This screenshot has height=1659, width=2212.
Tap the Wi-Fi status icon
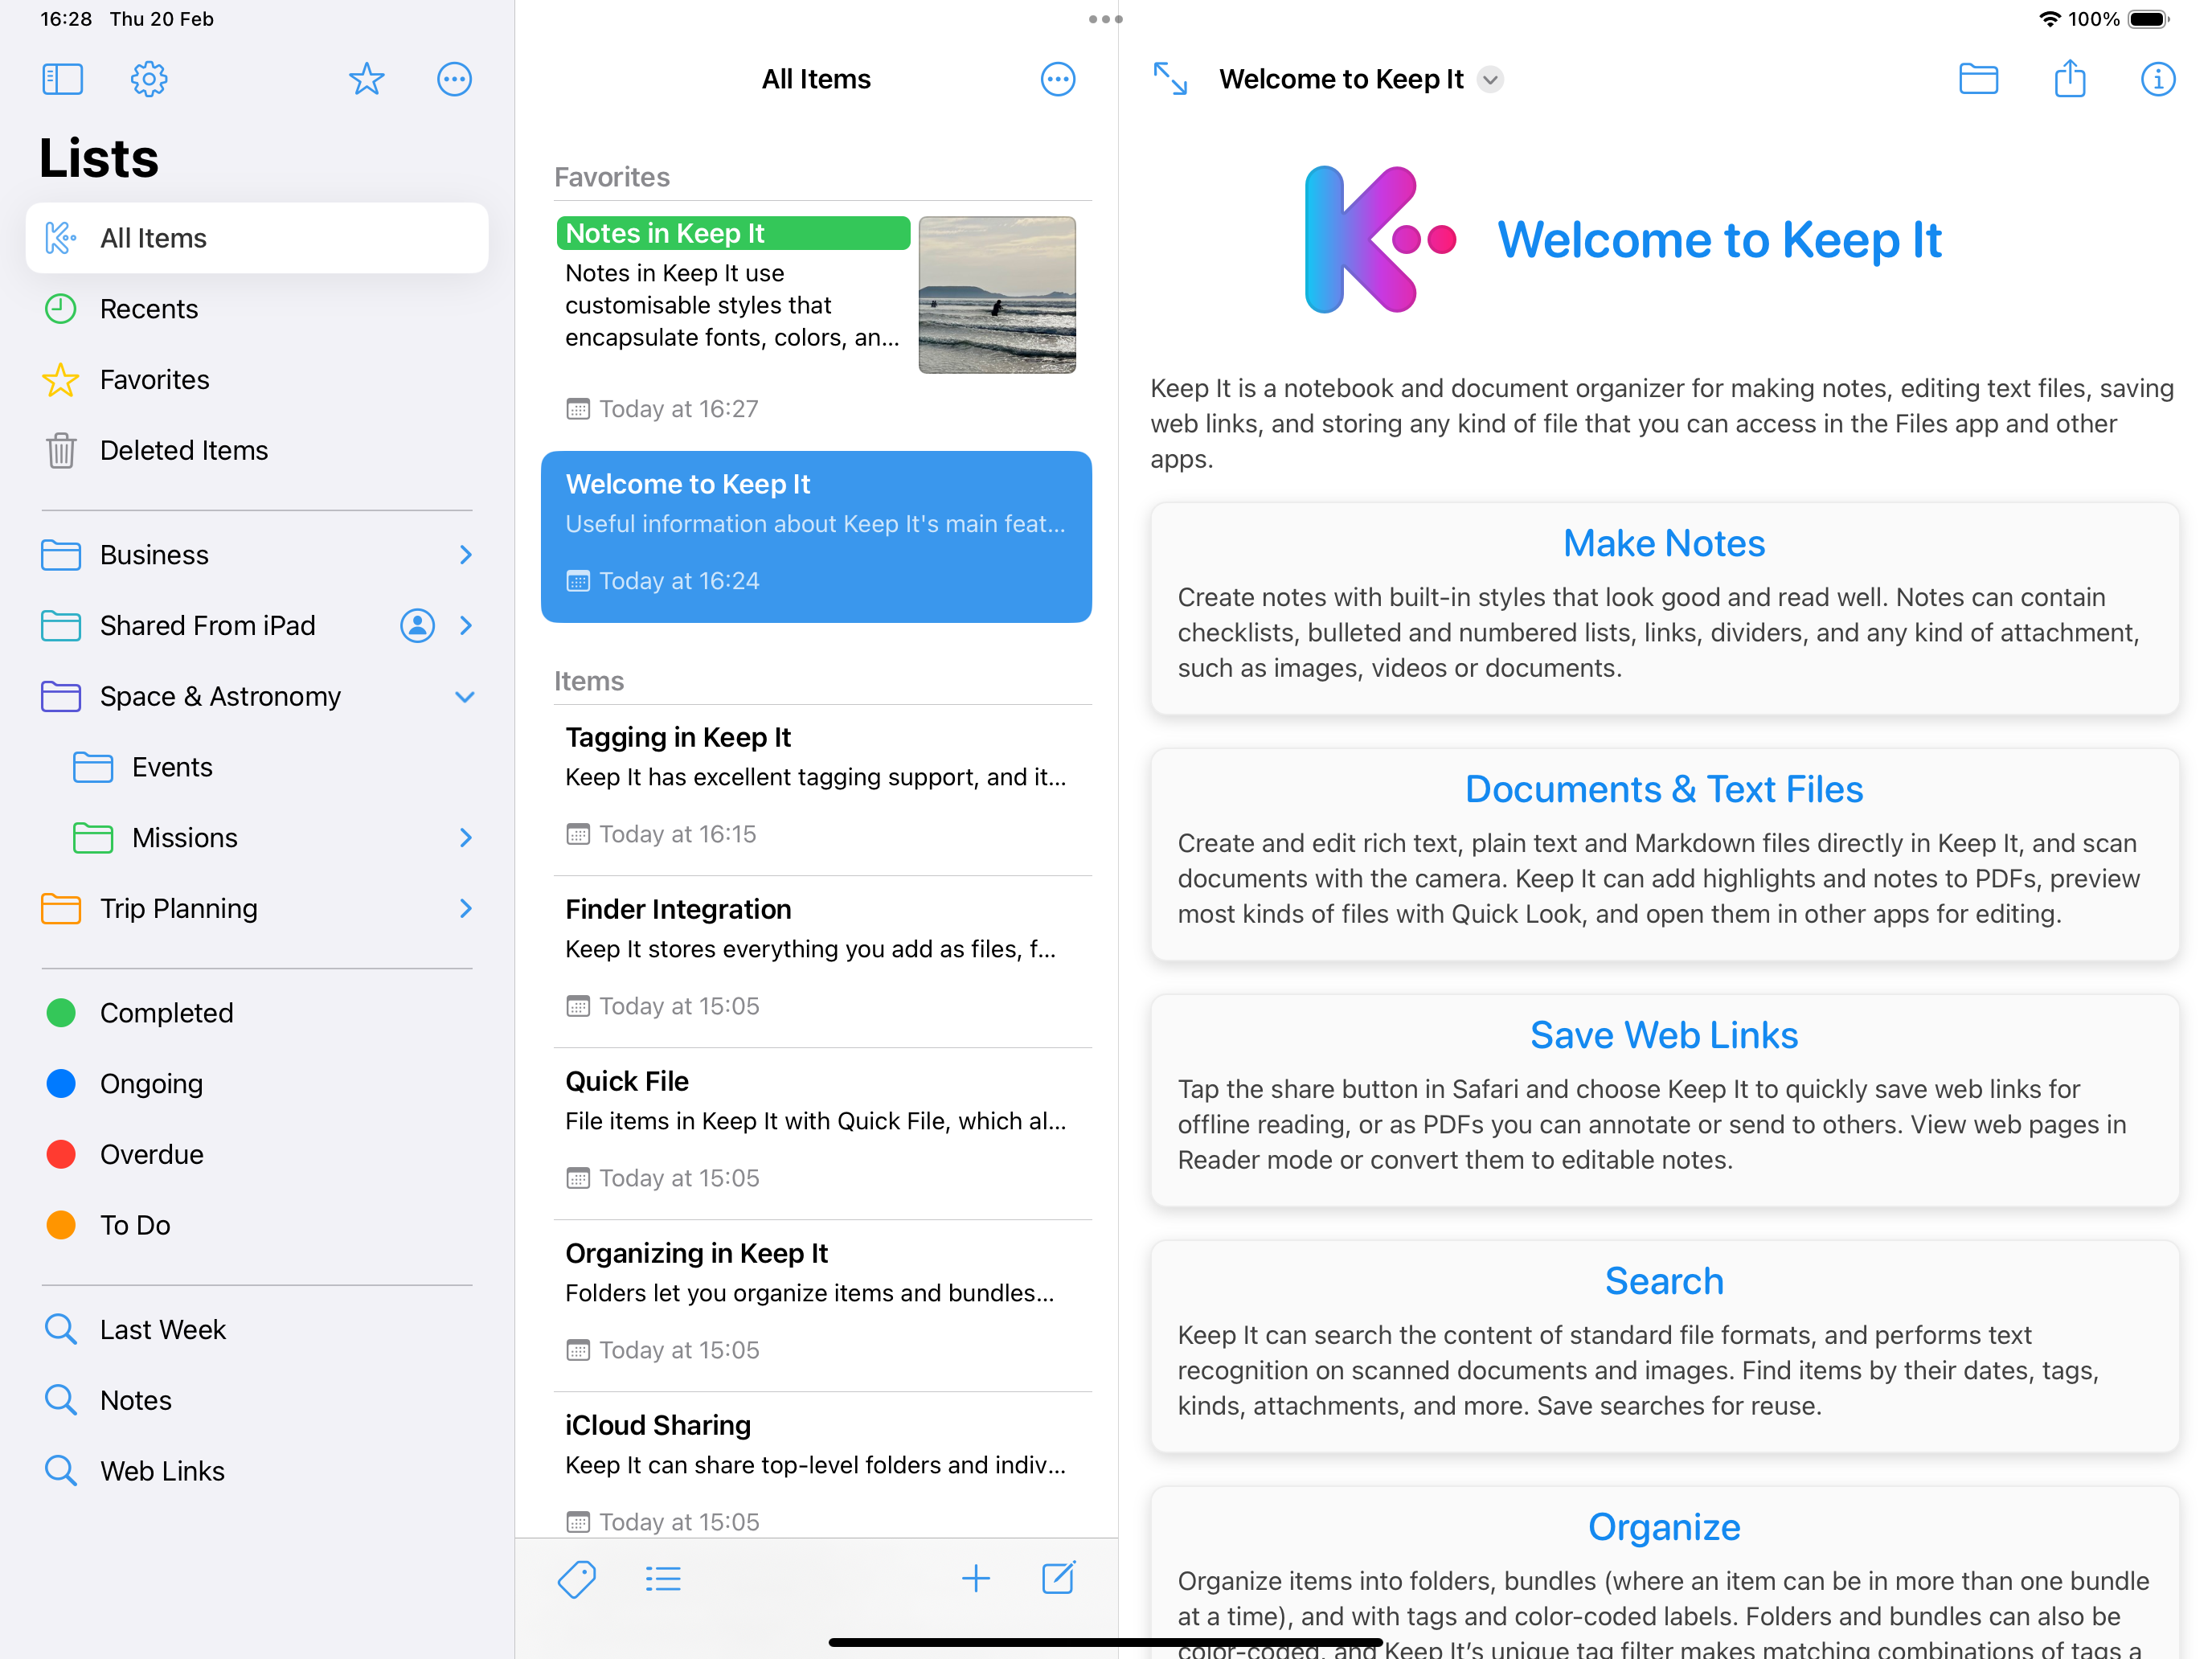click(x=2049, y=19)
